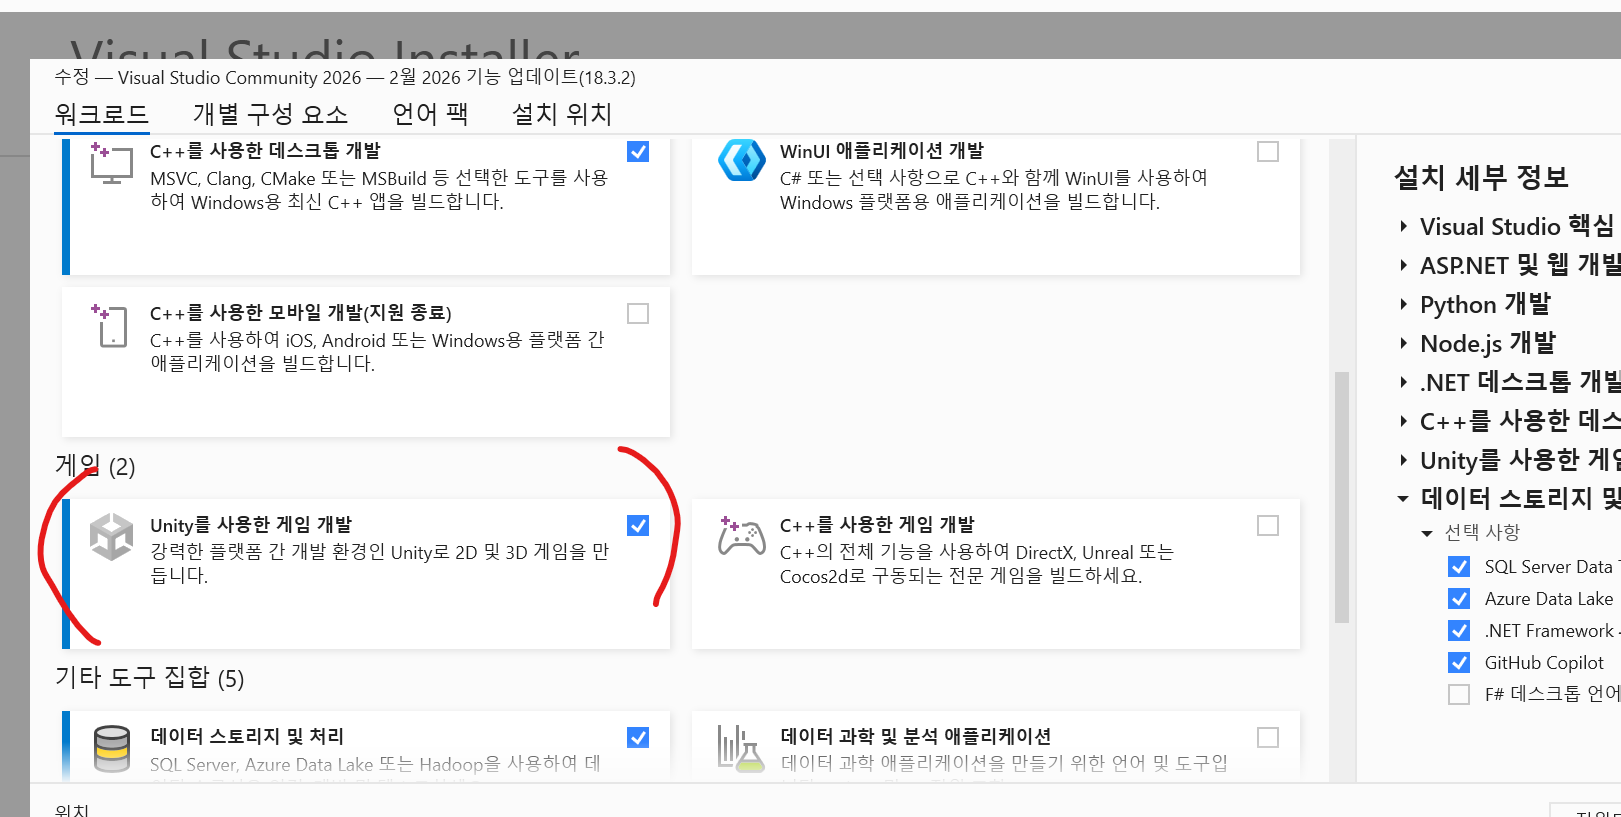Select the 데이터 과학 및 분석 애플리케이션 title
This screenshot has width=1621, height=817.
[x=916, y=737]
